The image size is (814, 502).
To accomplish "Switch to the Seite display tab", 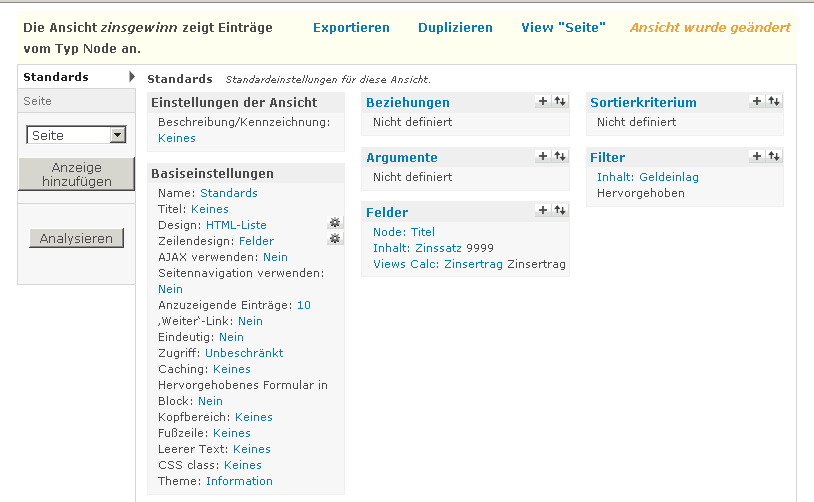I will [x=38, y=101].
